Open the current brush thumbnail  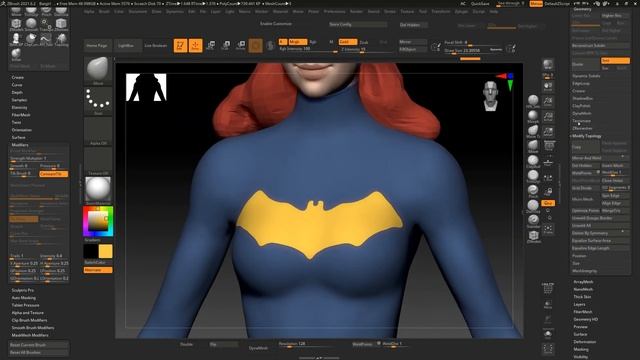point(98,71)
